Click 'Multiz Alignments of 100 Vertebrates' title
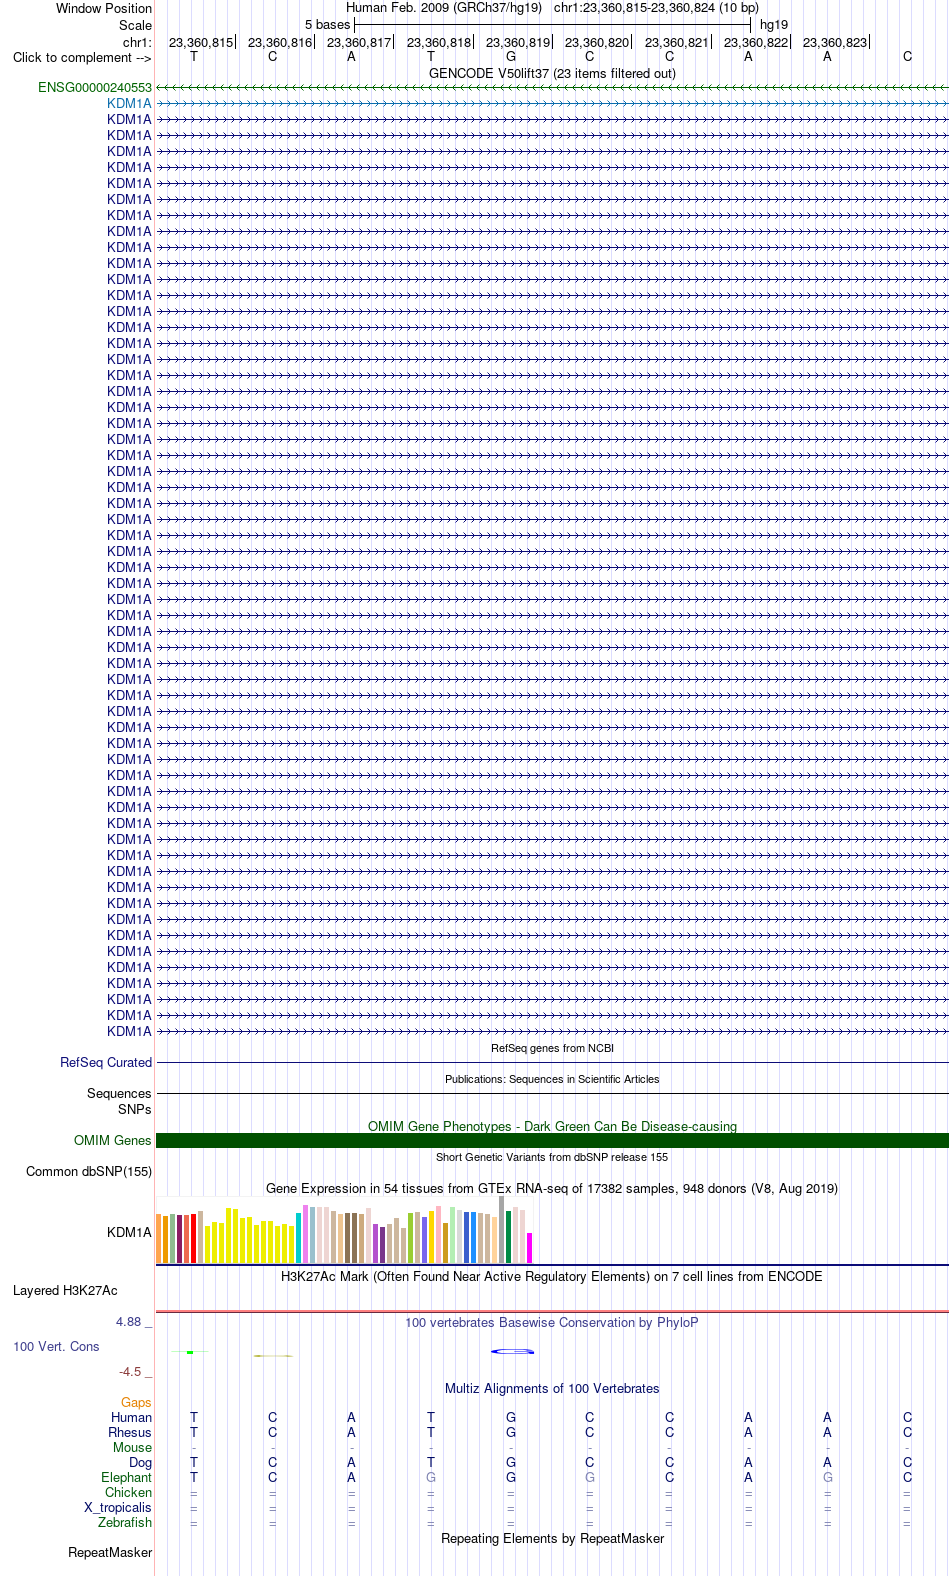Screen dimensions: 950x1576 coord(552,1389)
